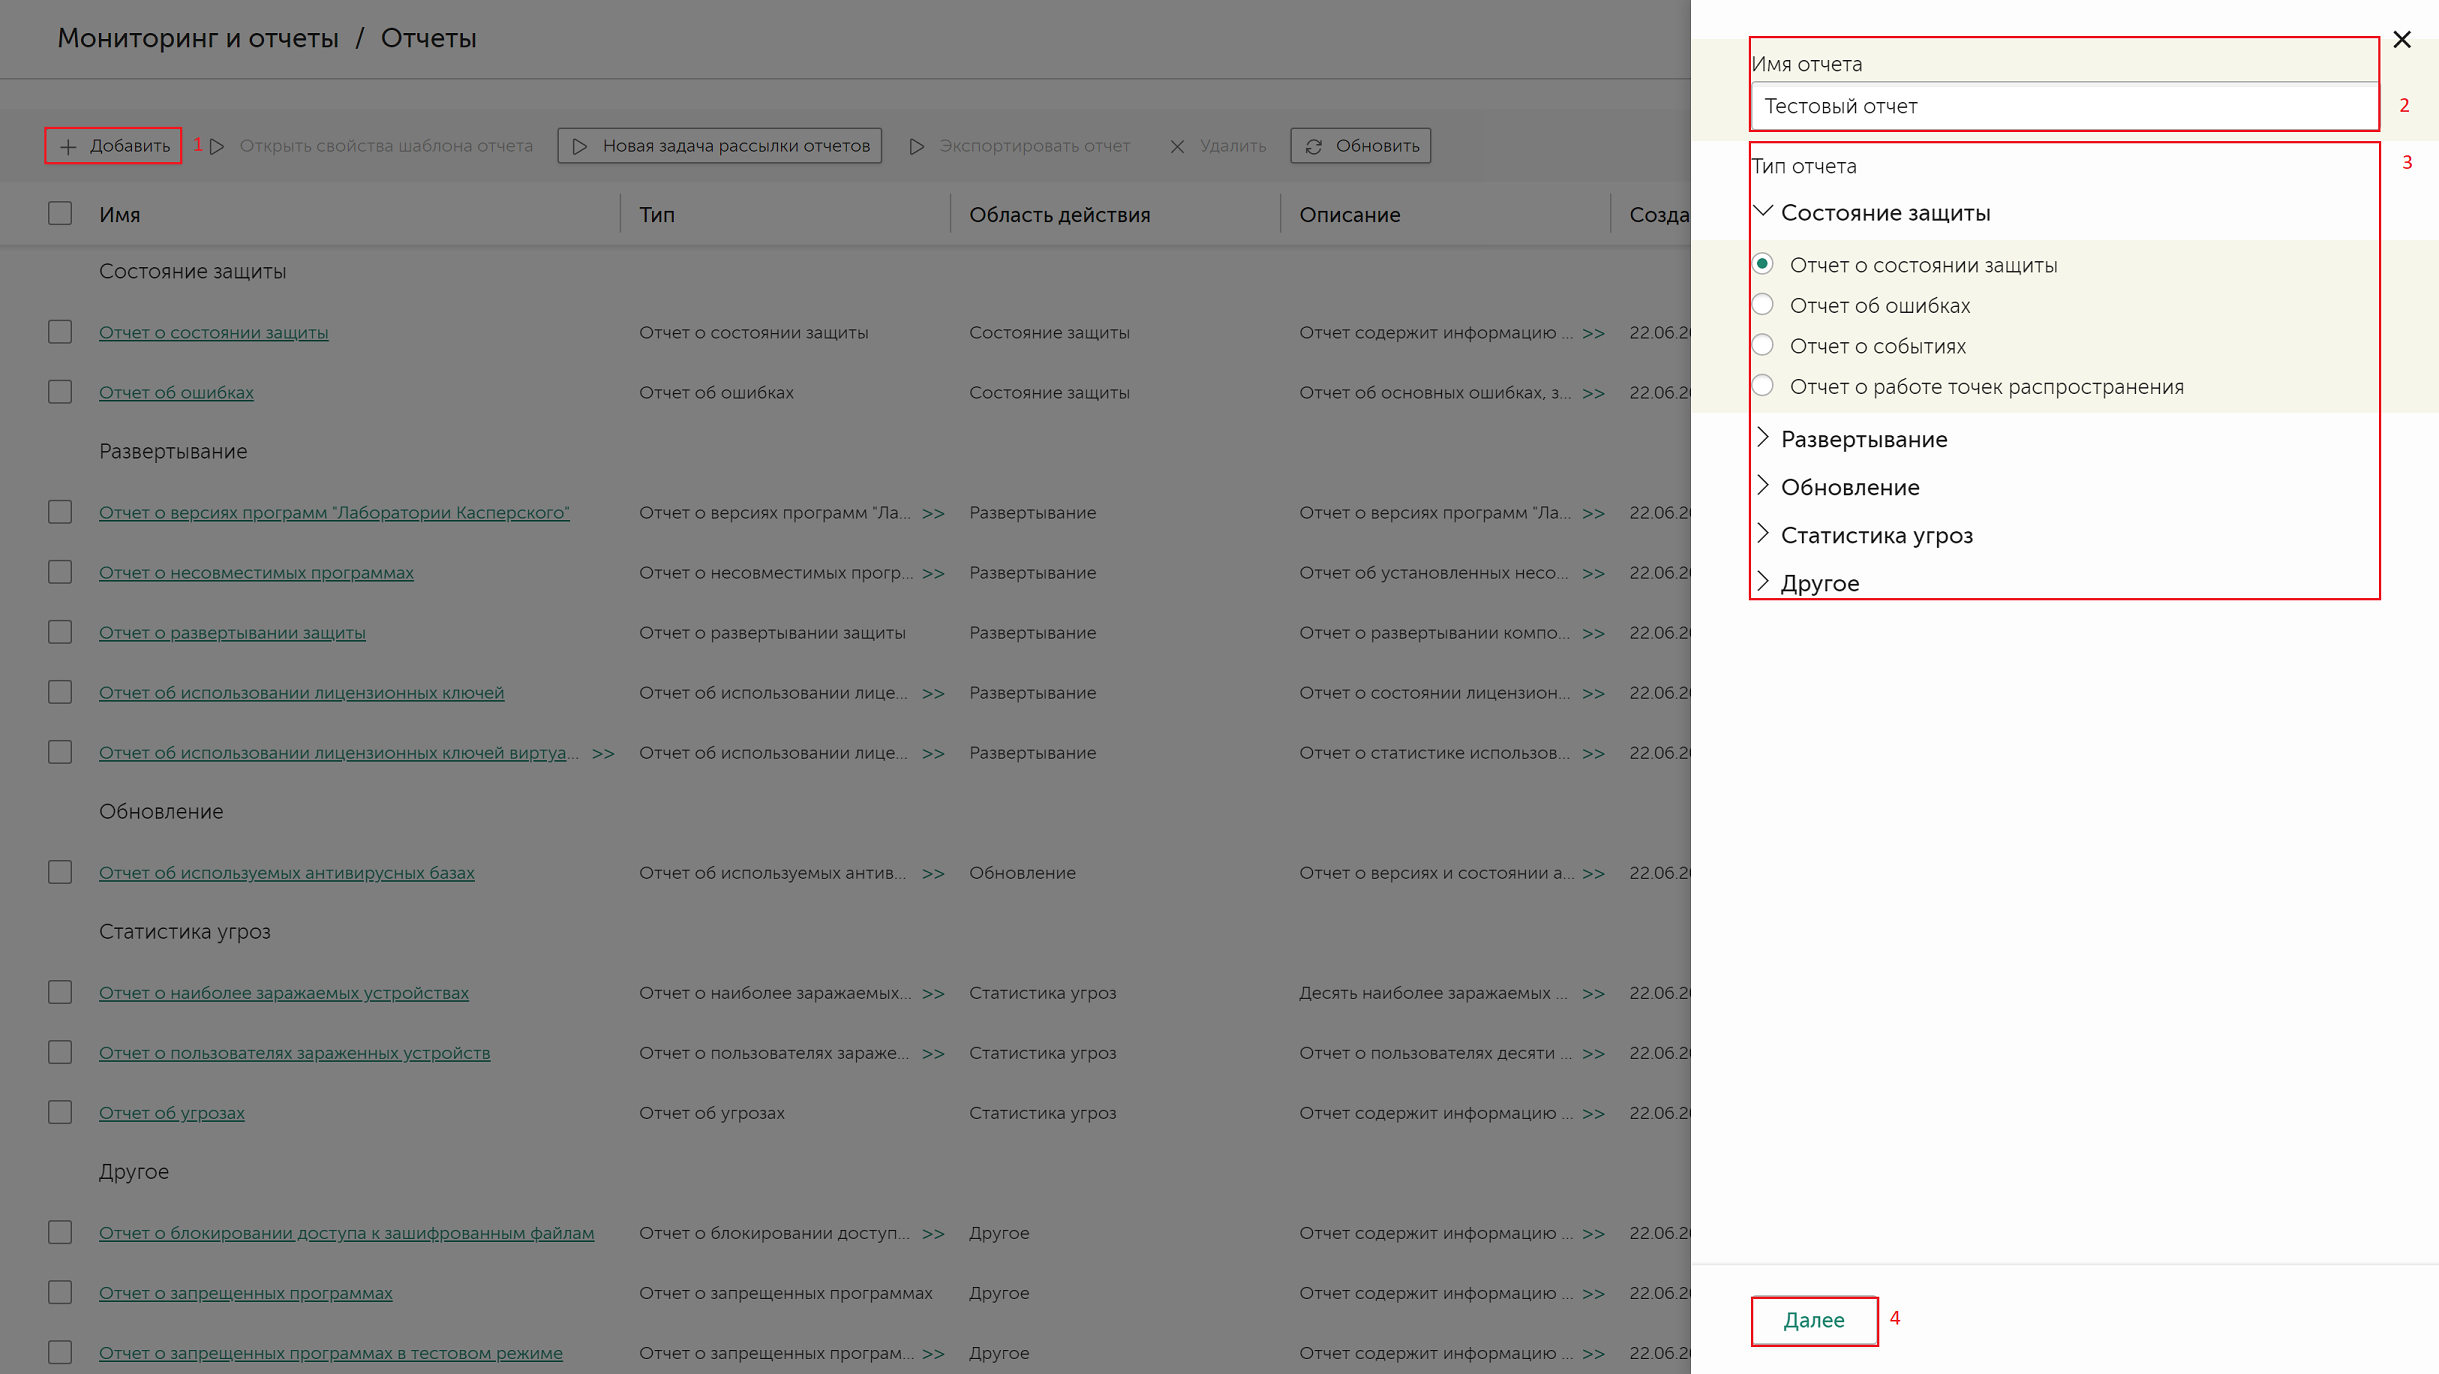Viewport: 2439px width, 1374px height.
Task: Select radio Отчет о событиях
Action: point(1763,345)
